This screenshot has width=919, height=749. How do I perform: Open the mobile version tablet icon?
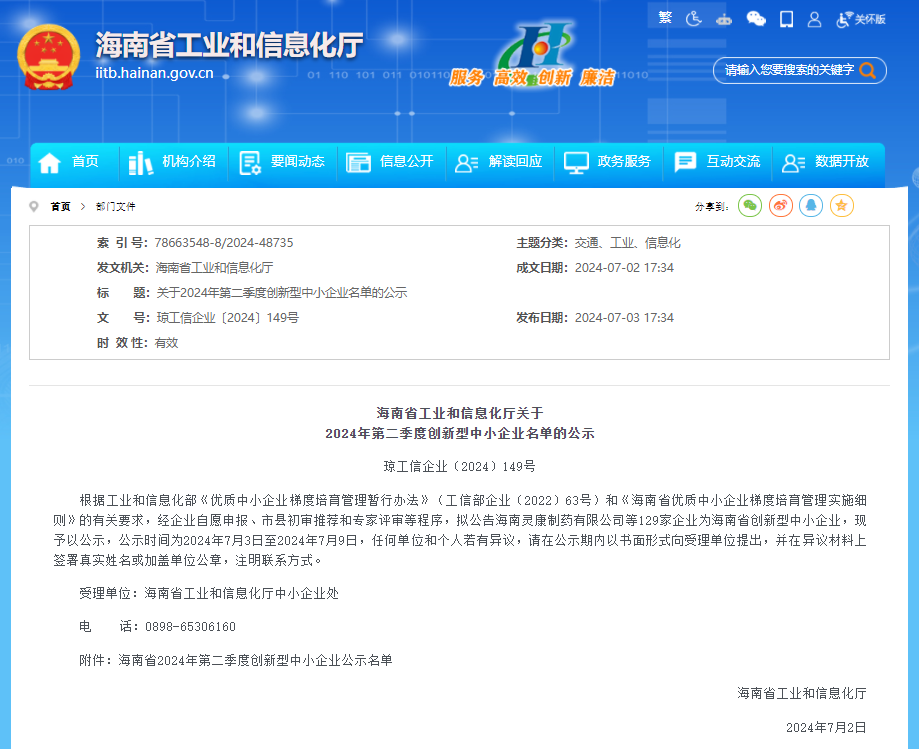coord(786,18)
